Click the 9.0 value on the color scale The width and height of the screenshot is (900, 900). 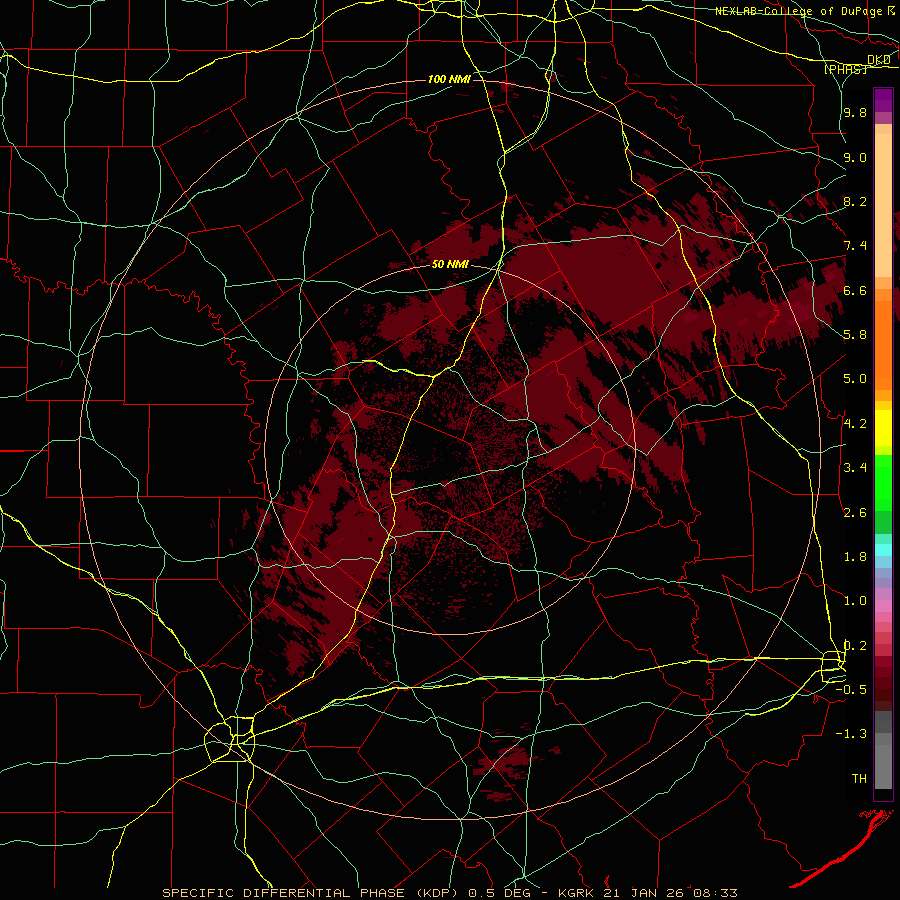click(x=855, y=157)
